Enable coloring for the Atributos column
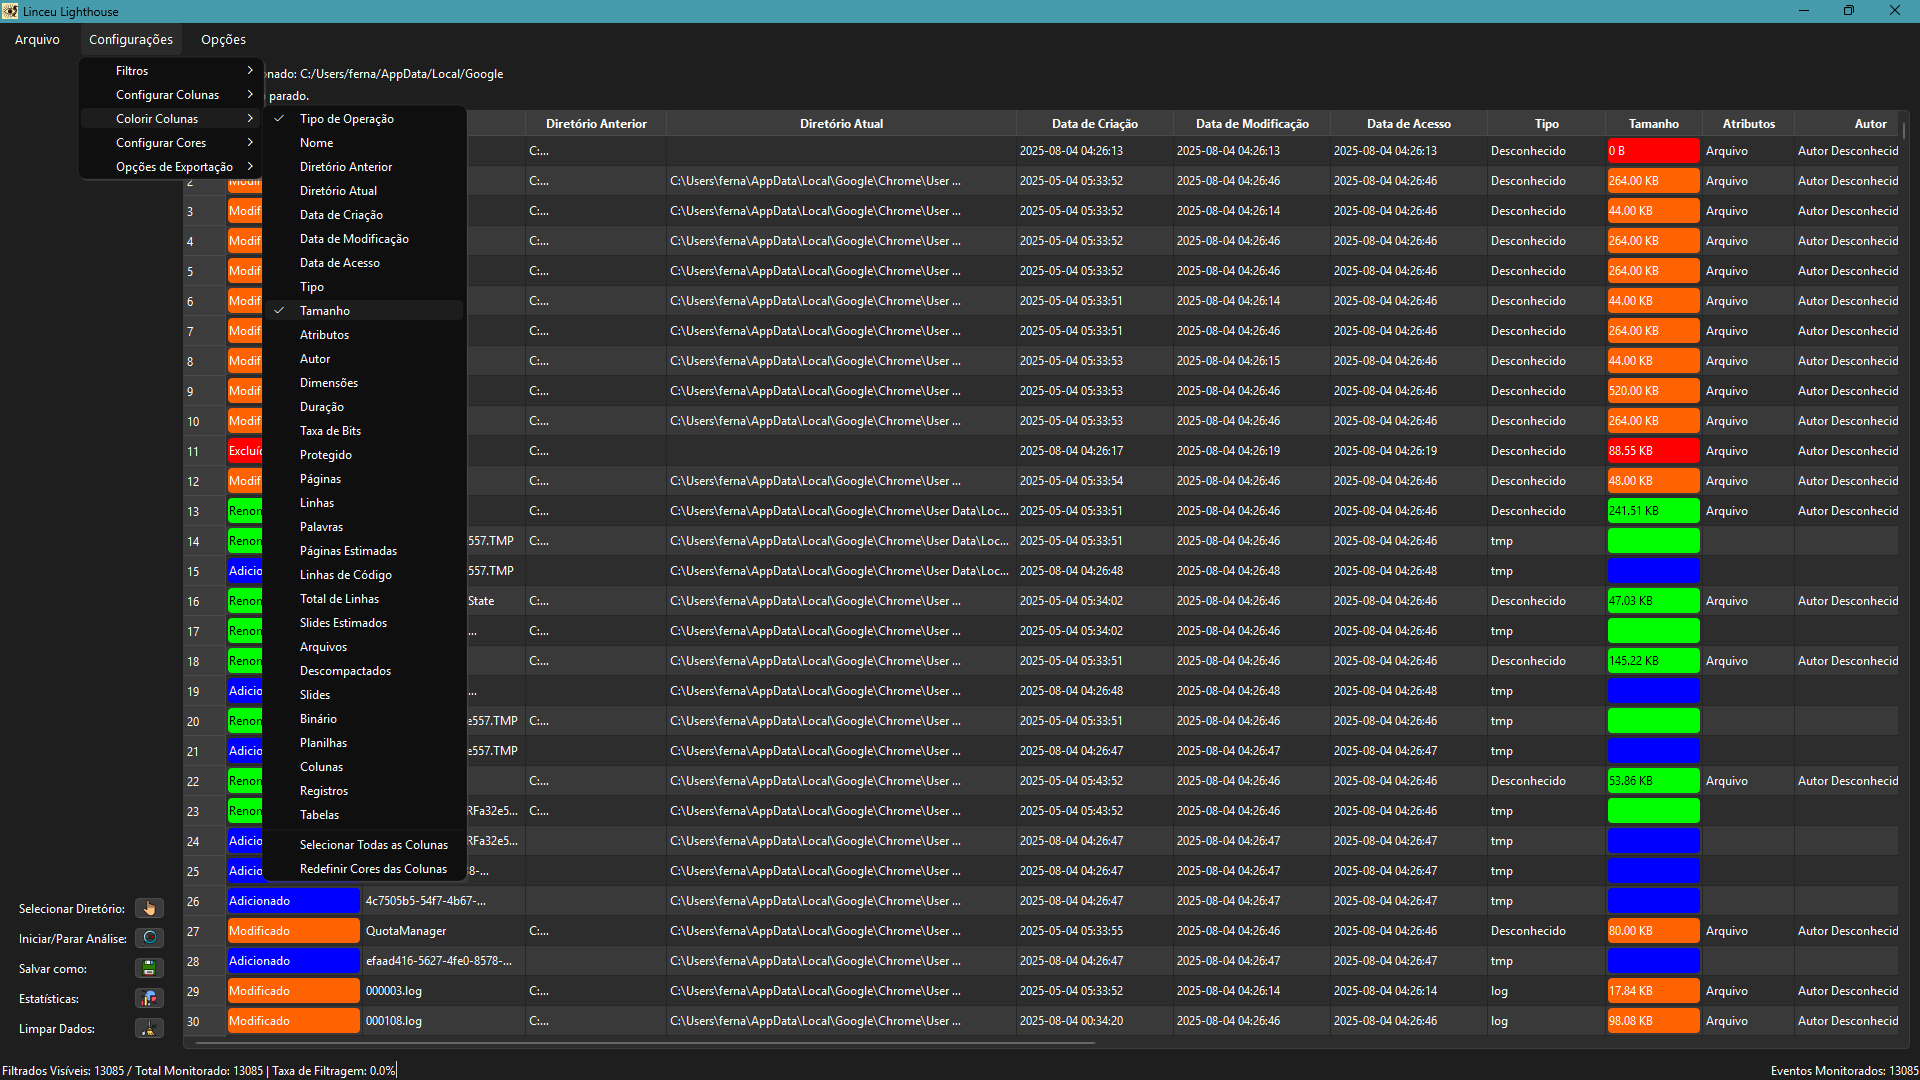The image size is (1920, 1080). point(324,335)
